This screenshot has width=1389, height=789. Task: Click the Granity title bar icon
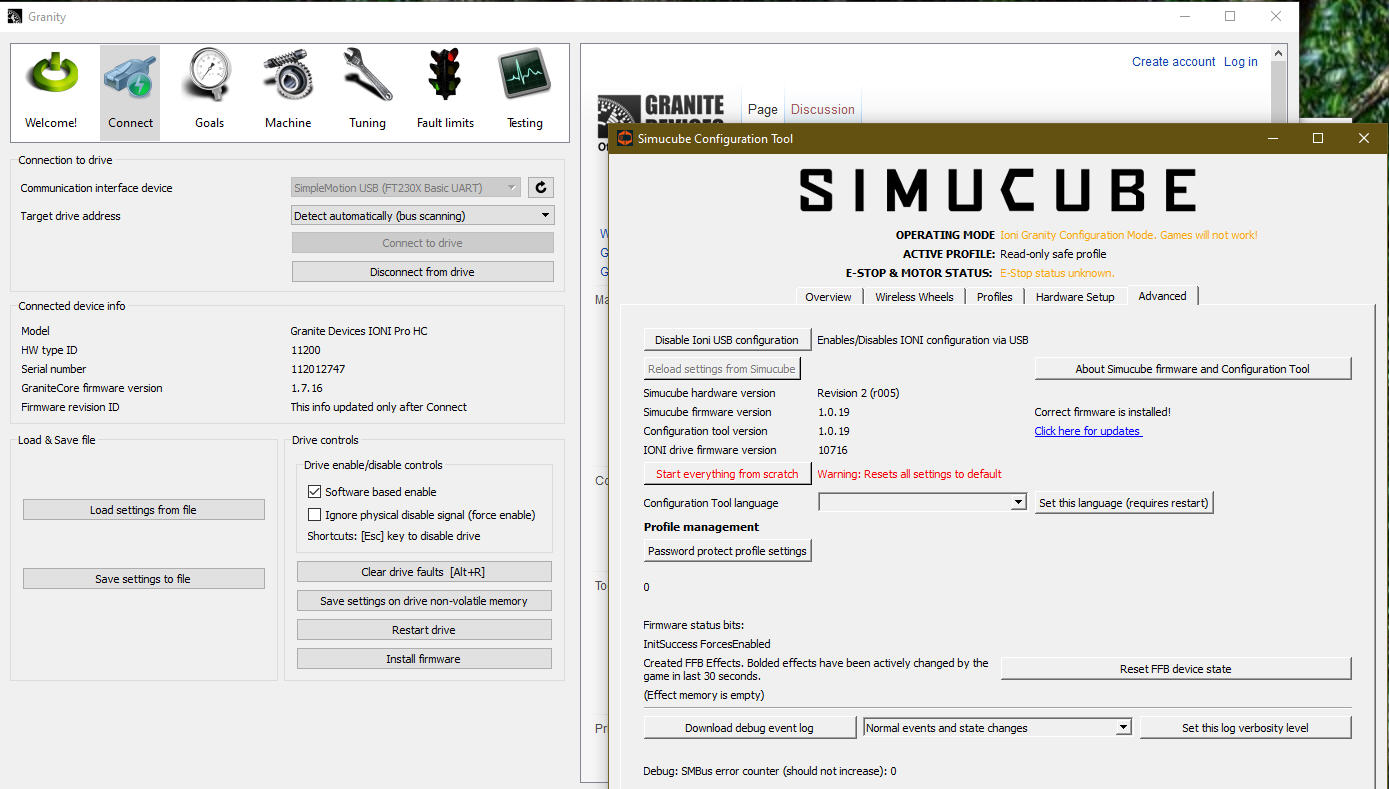point(16,17)
